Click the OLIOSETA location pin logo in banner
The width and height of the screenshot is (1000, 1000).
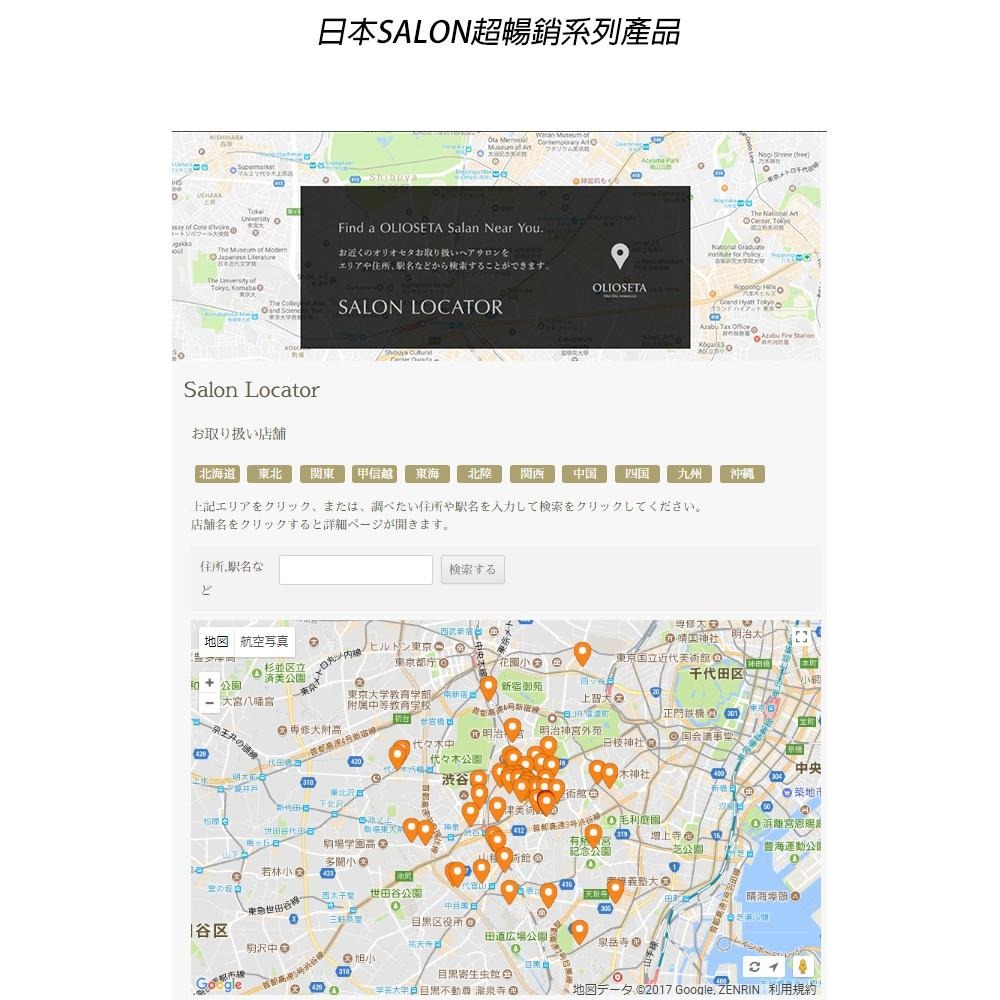pyautogui.click(x=620, y=257)
